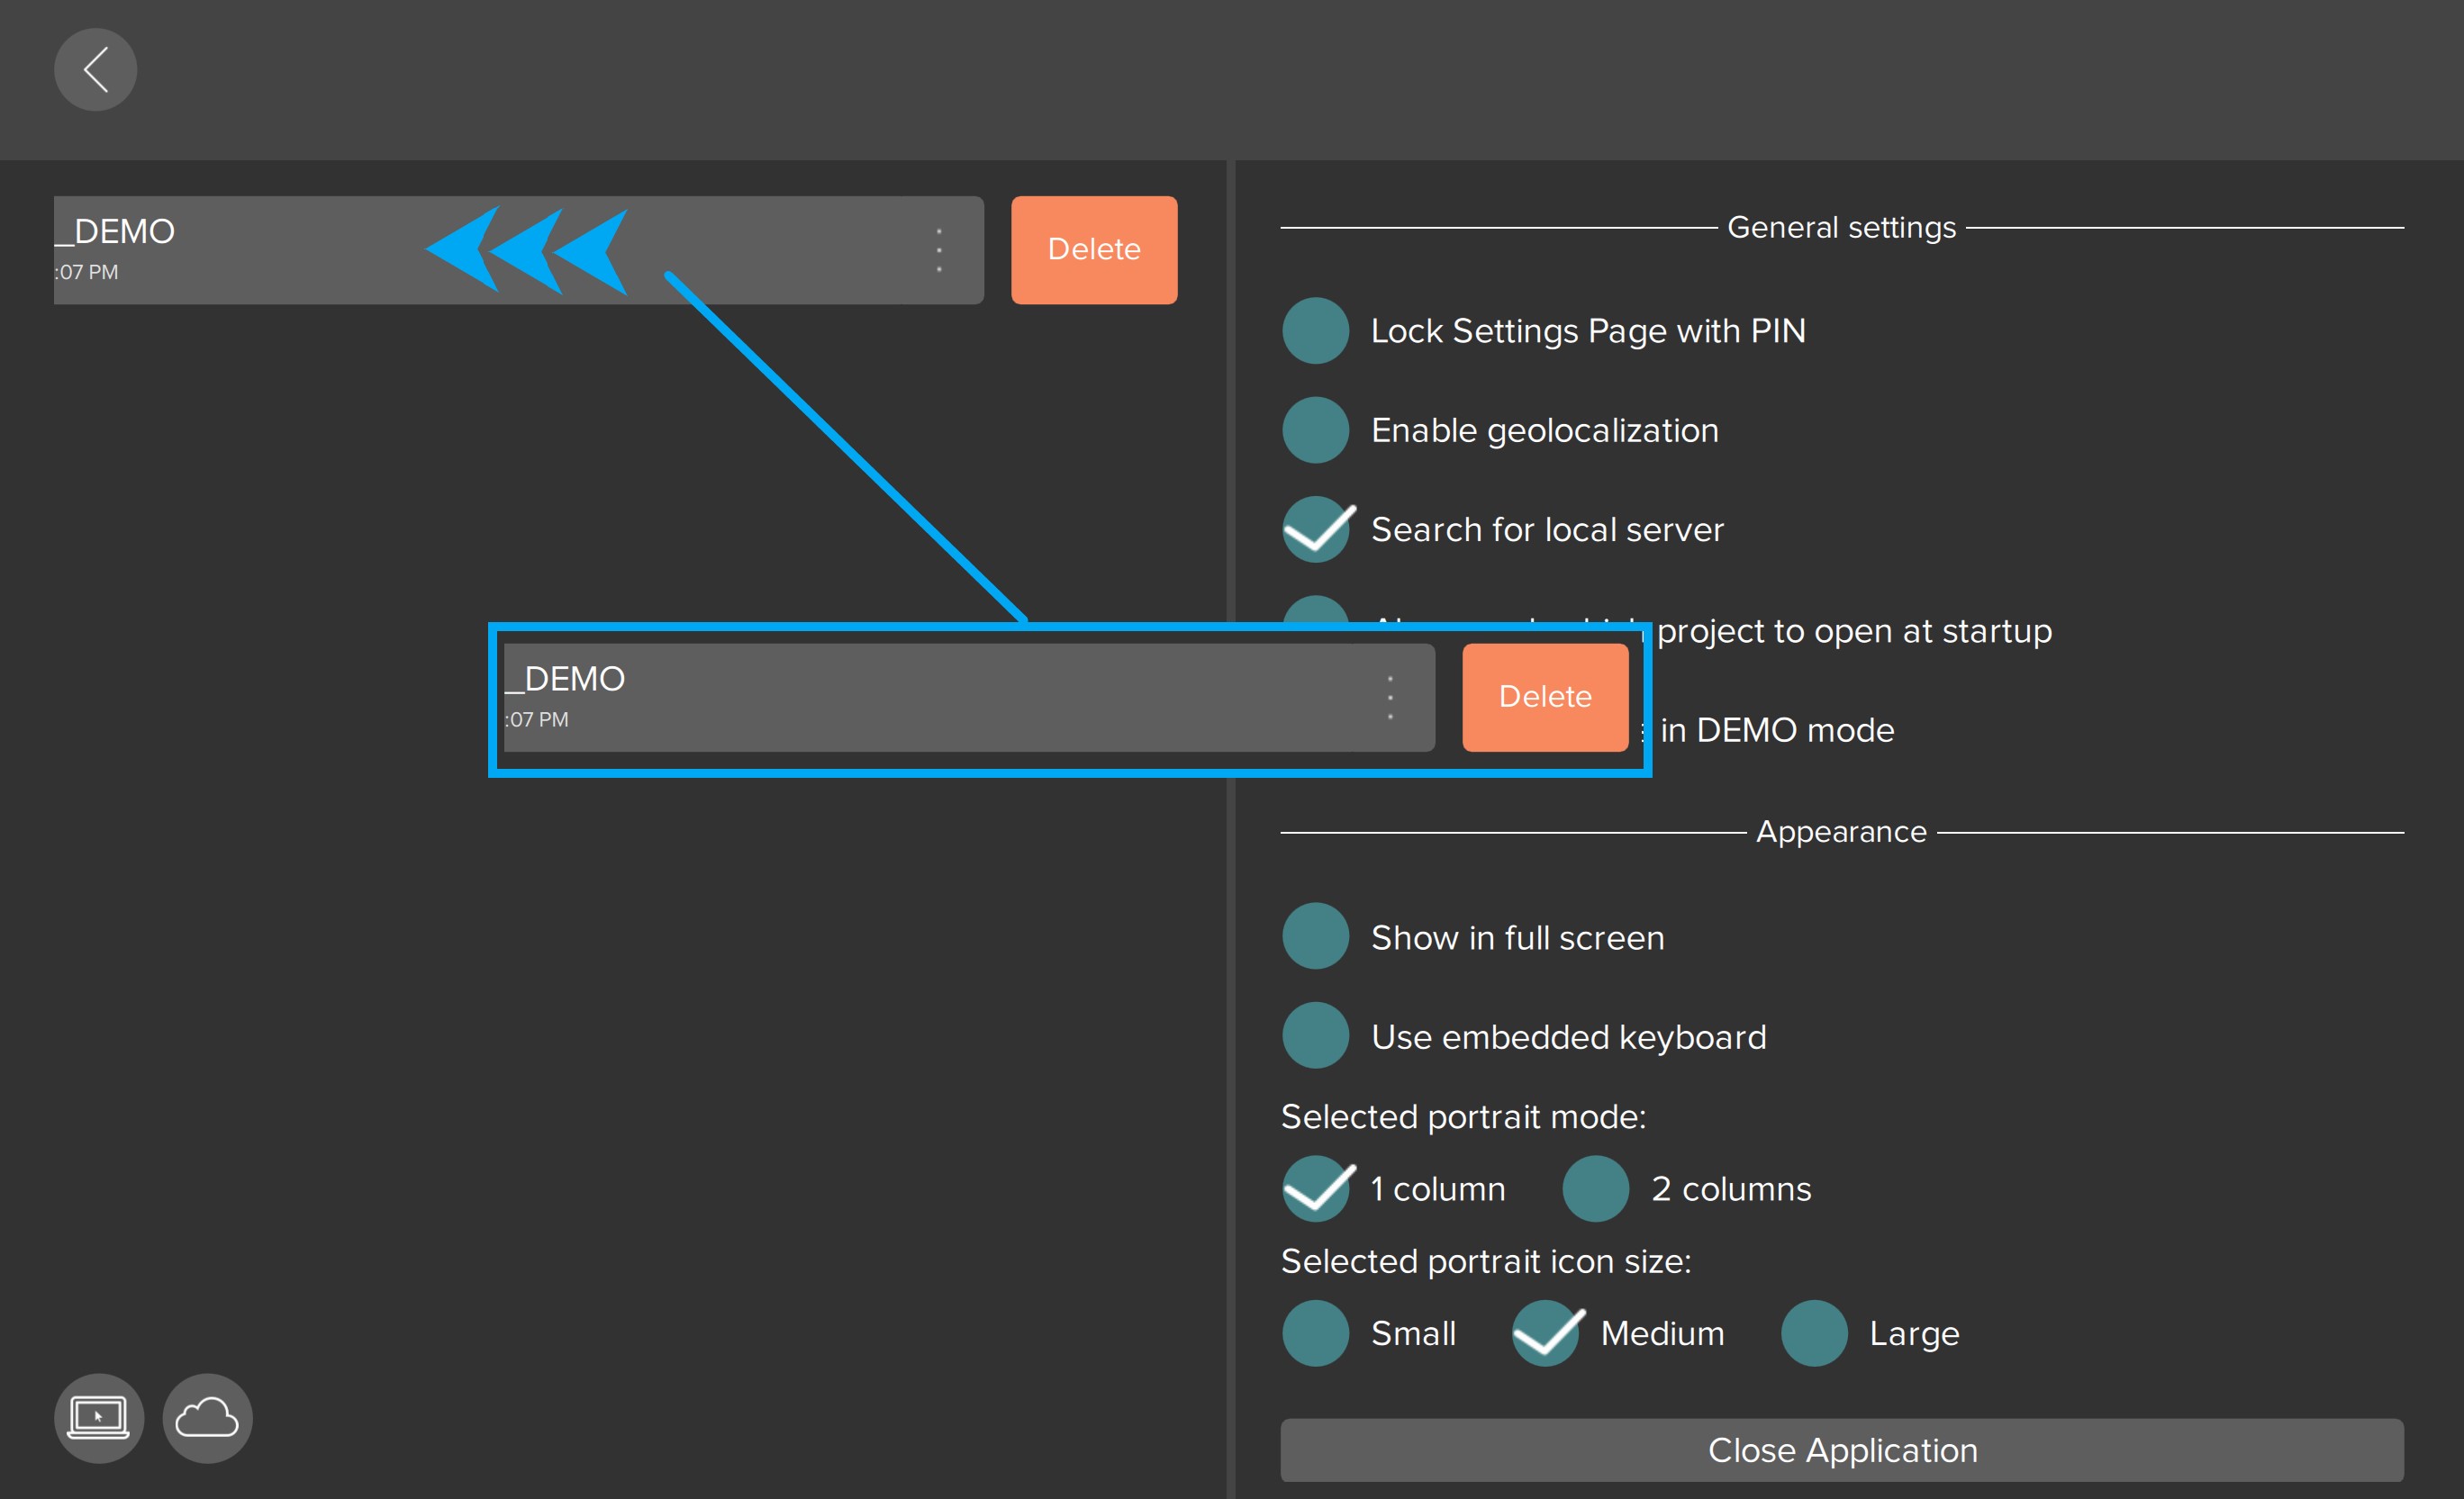Screen dimensions: 2464x1499
Task: Click the blue triple-arrow swipe indicator
Action: click(527, 250)
